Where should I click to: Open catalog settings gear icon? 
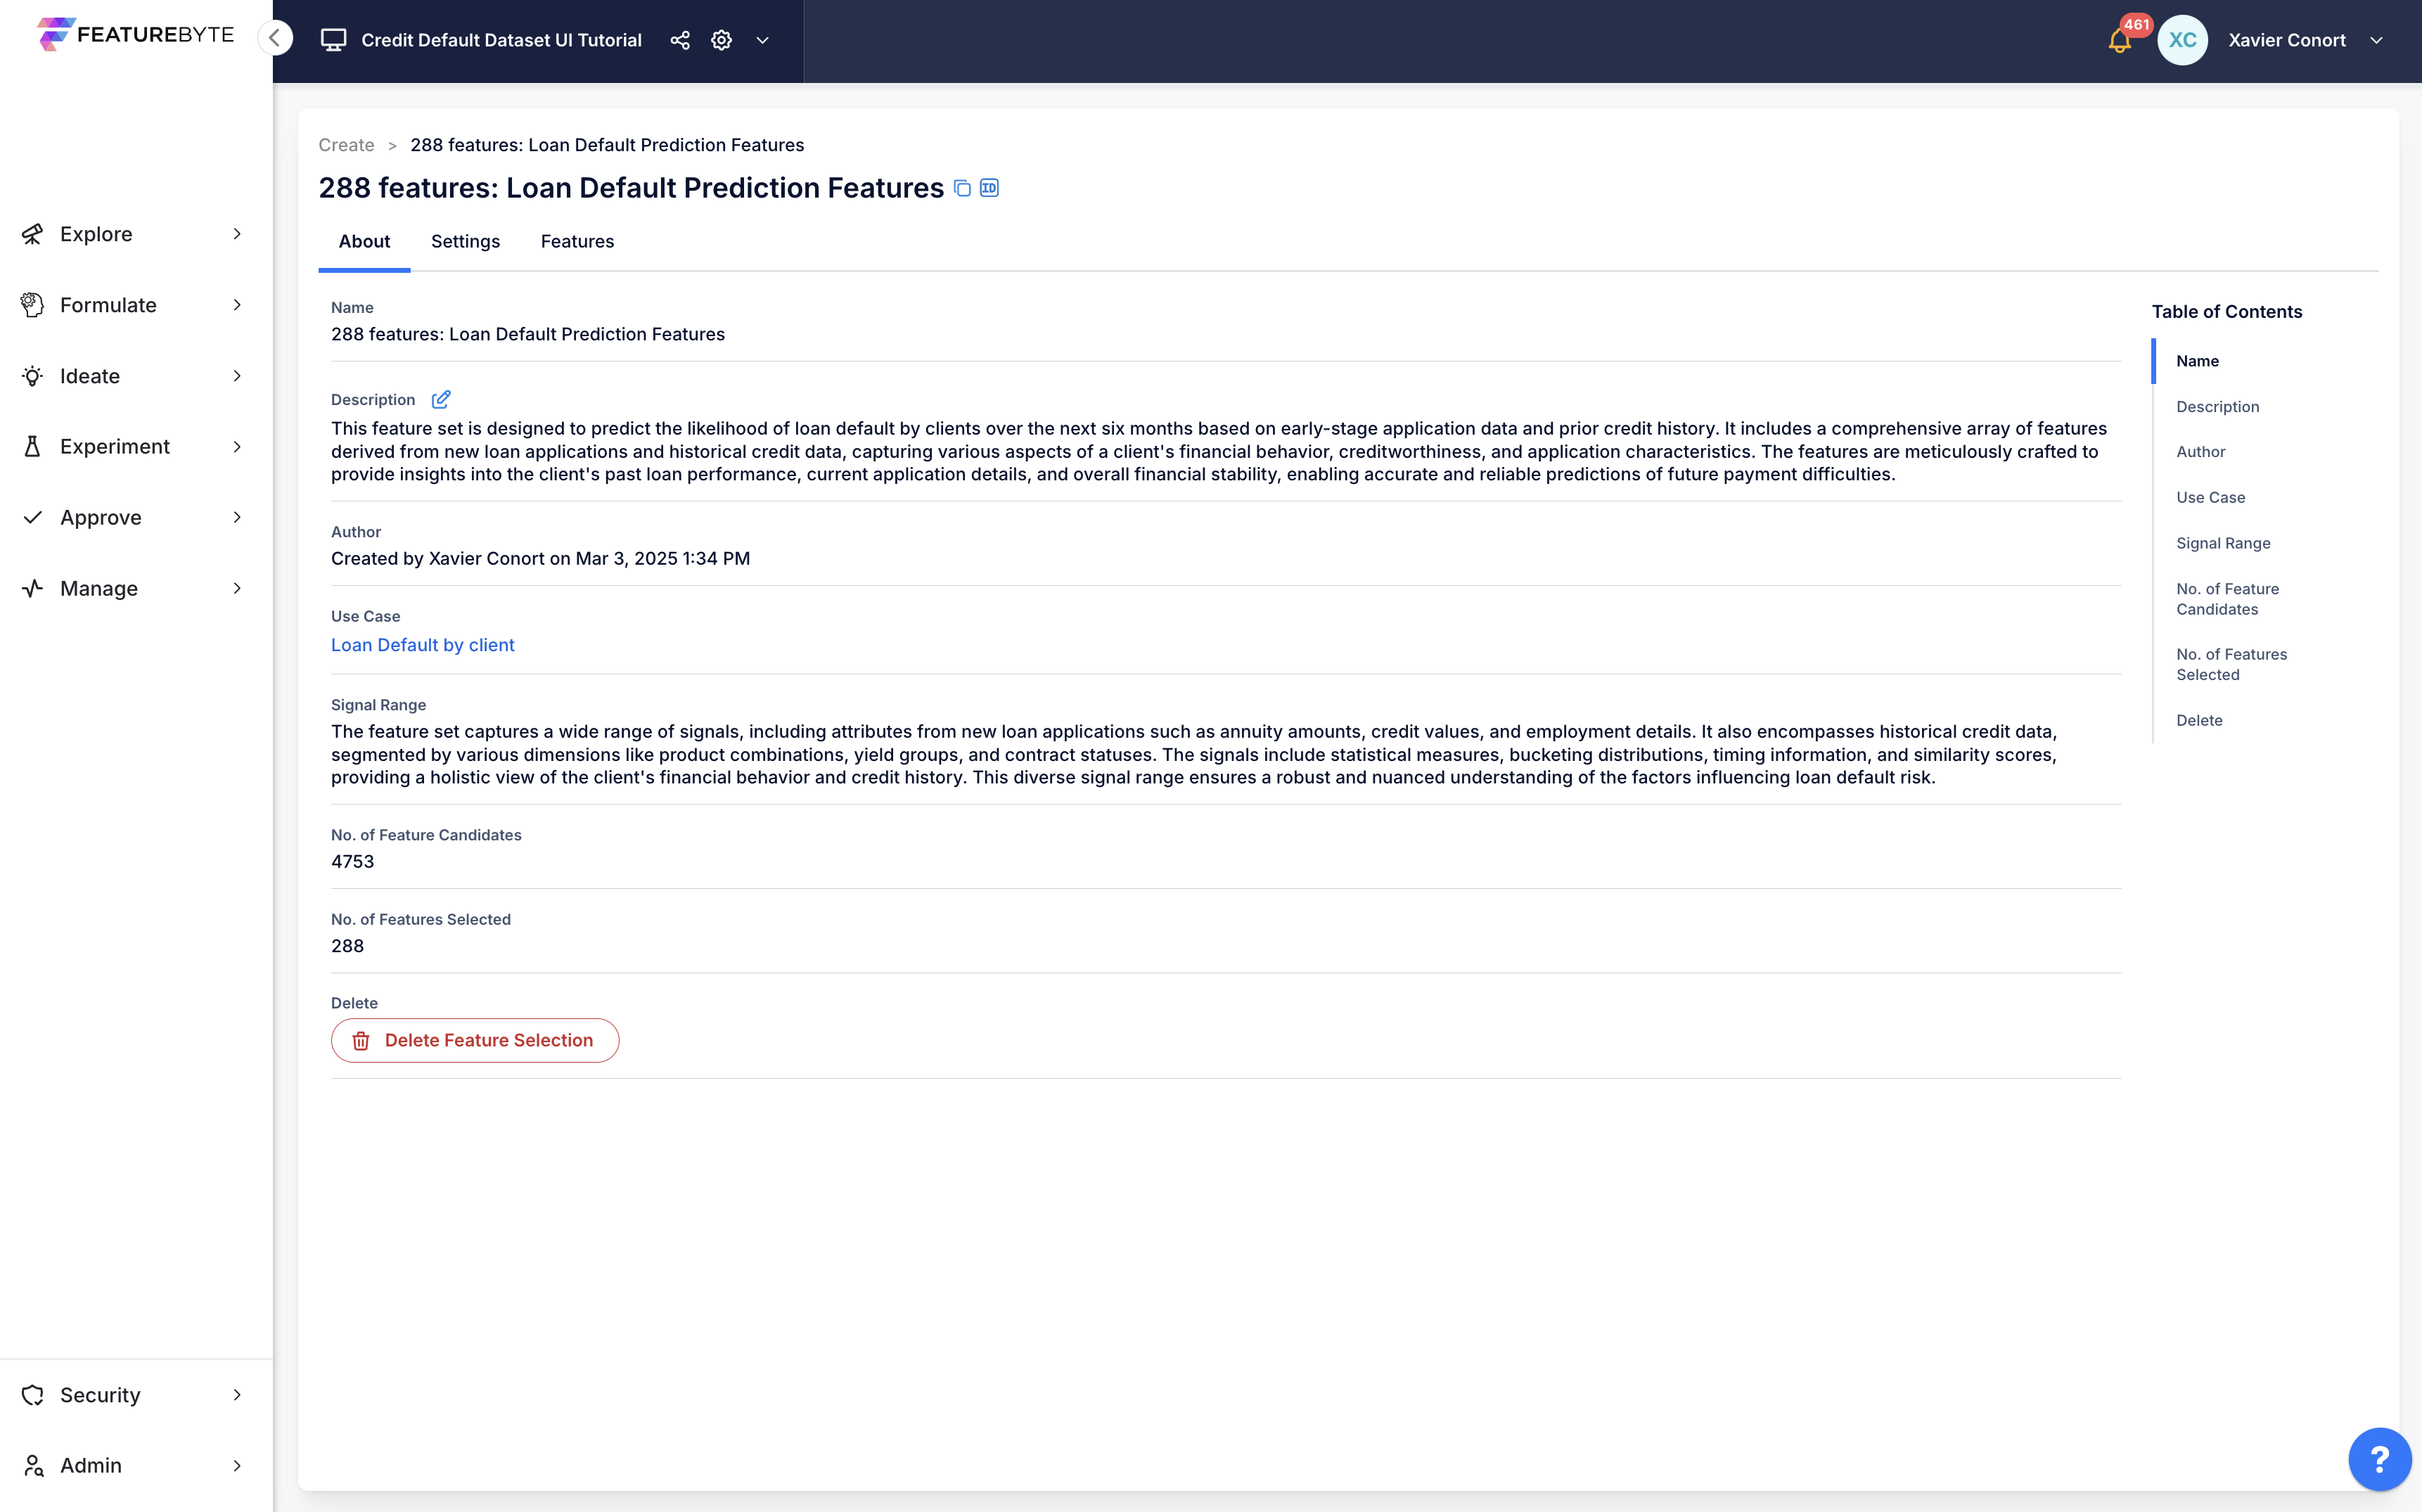tap(721, 40)
